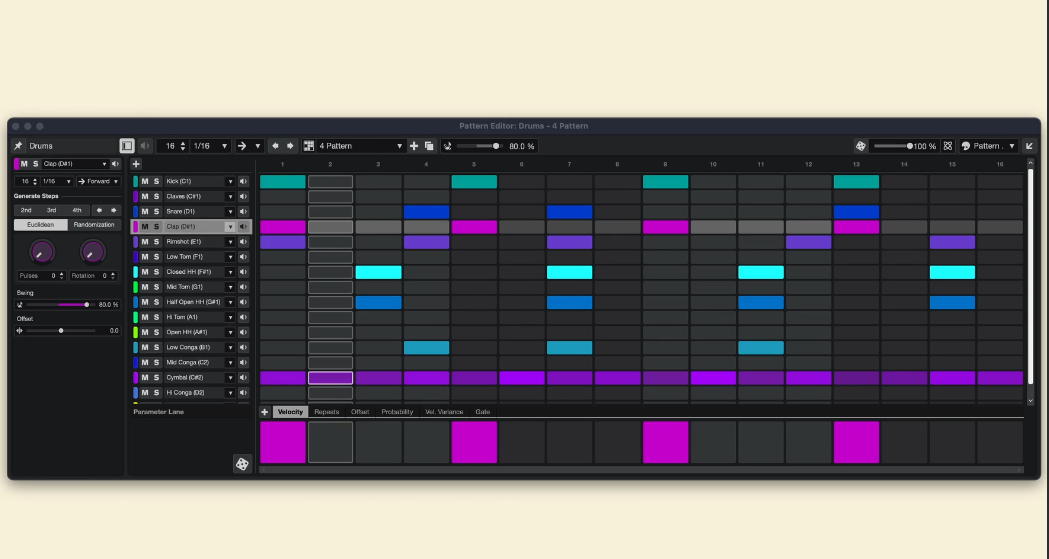Click the randomize dice icon in Parameter Lane
This screenshot has height=559, width=1049.
point(242,463)
